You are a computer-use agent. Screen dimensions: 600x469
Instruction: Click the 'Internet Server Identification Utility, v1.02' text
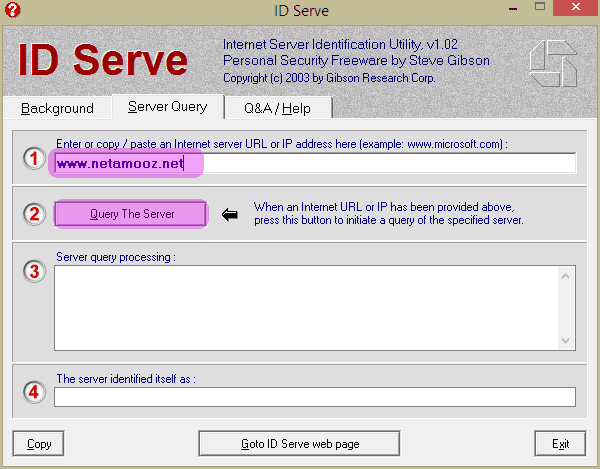coord(340,45)
